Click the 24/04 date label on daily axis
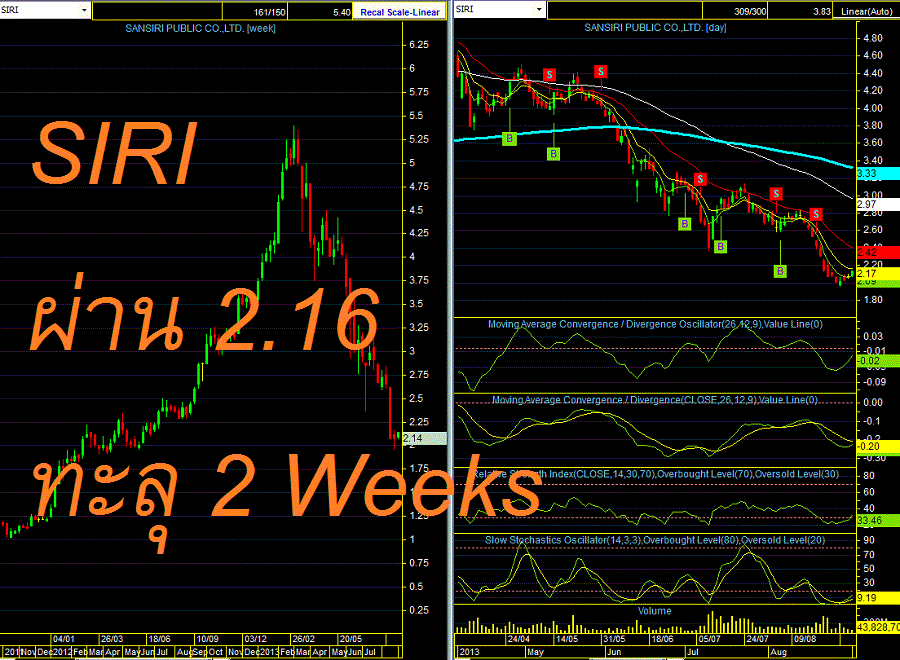900x660 pixels. coord(519,639)
